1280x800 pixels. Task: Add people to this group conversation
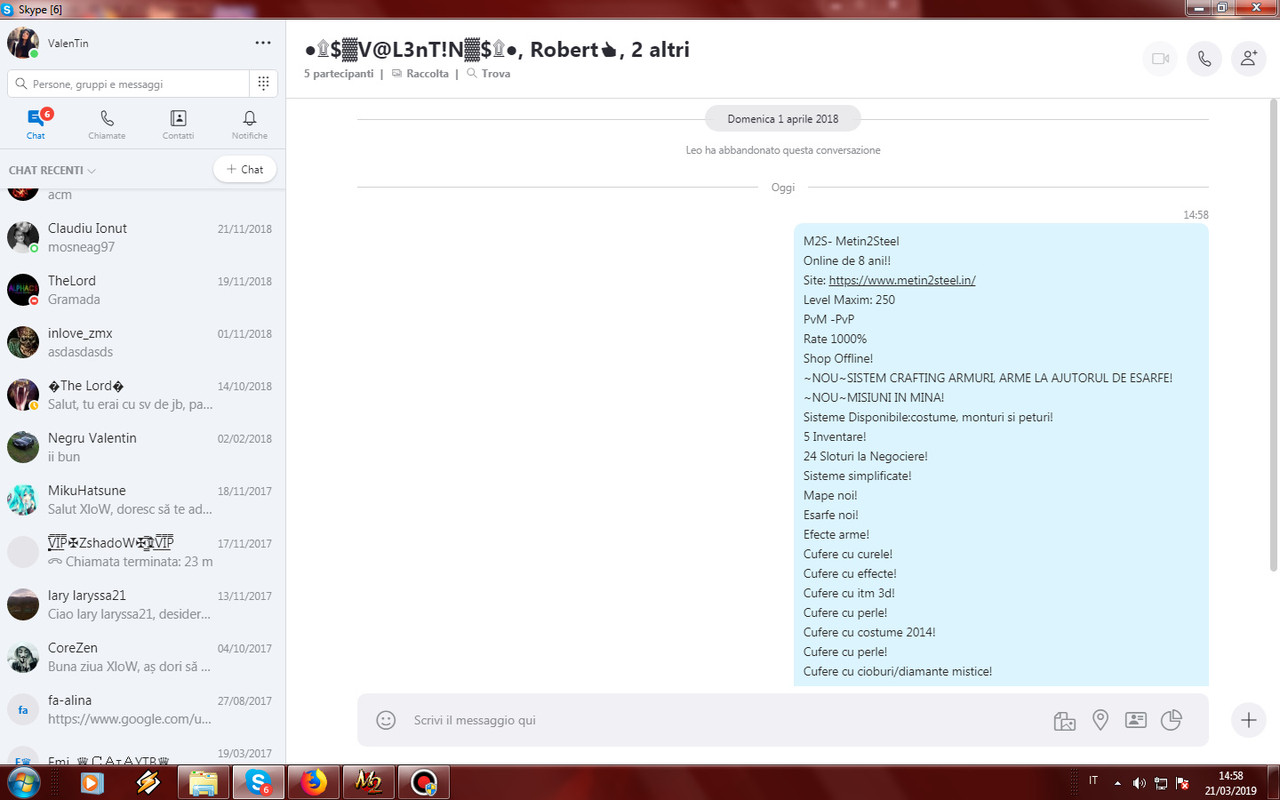[x=1248, y=59]
